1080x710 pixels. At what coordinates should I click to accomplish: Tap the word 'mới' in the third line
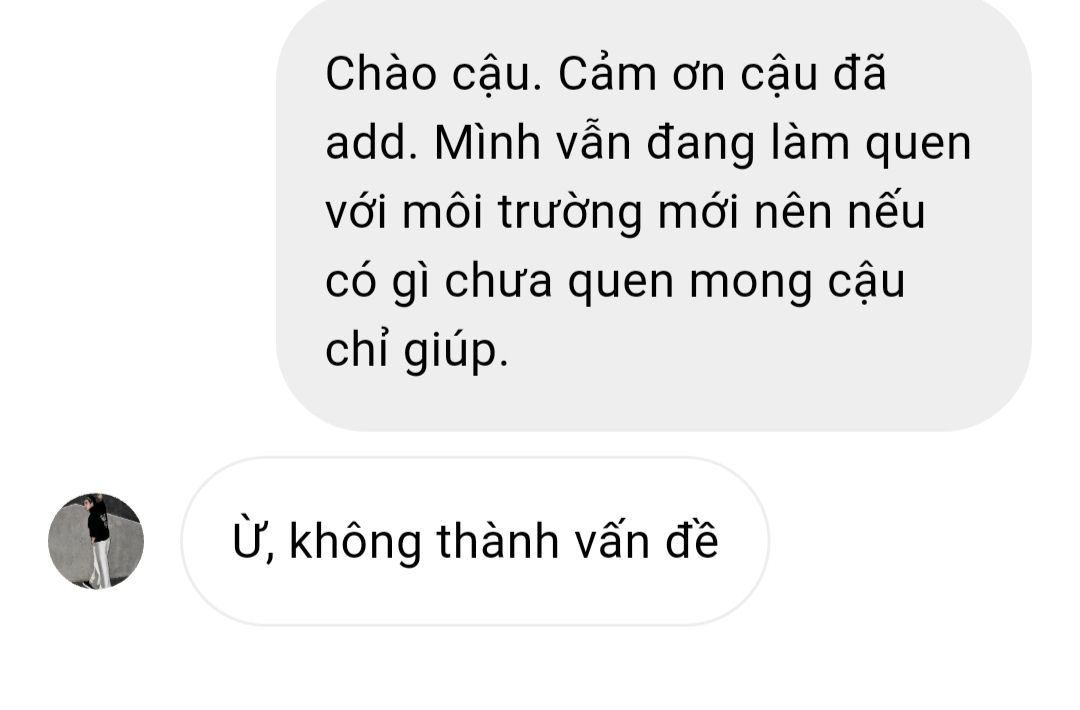point(698,211)
